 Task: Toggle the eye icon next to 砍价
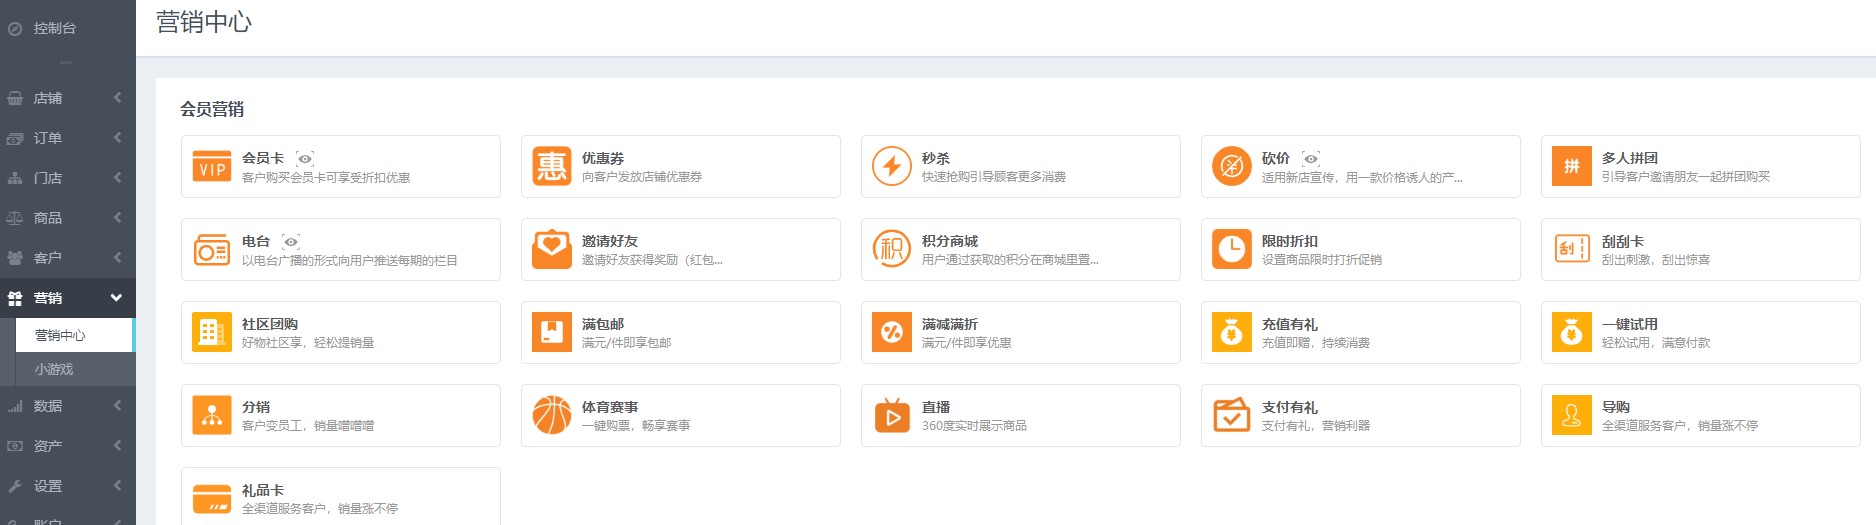pos(1311,158)
